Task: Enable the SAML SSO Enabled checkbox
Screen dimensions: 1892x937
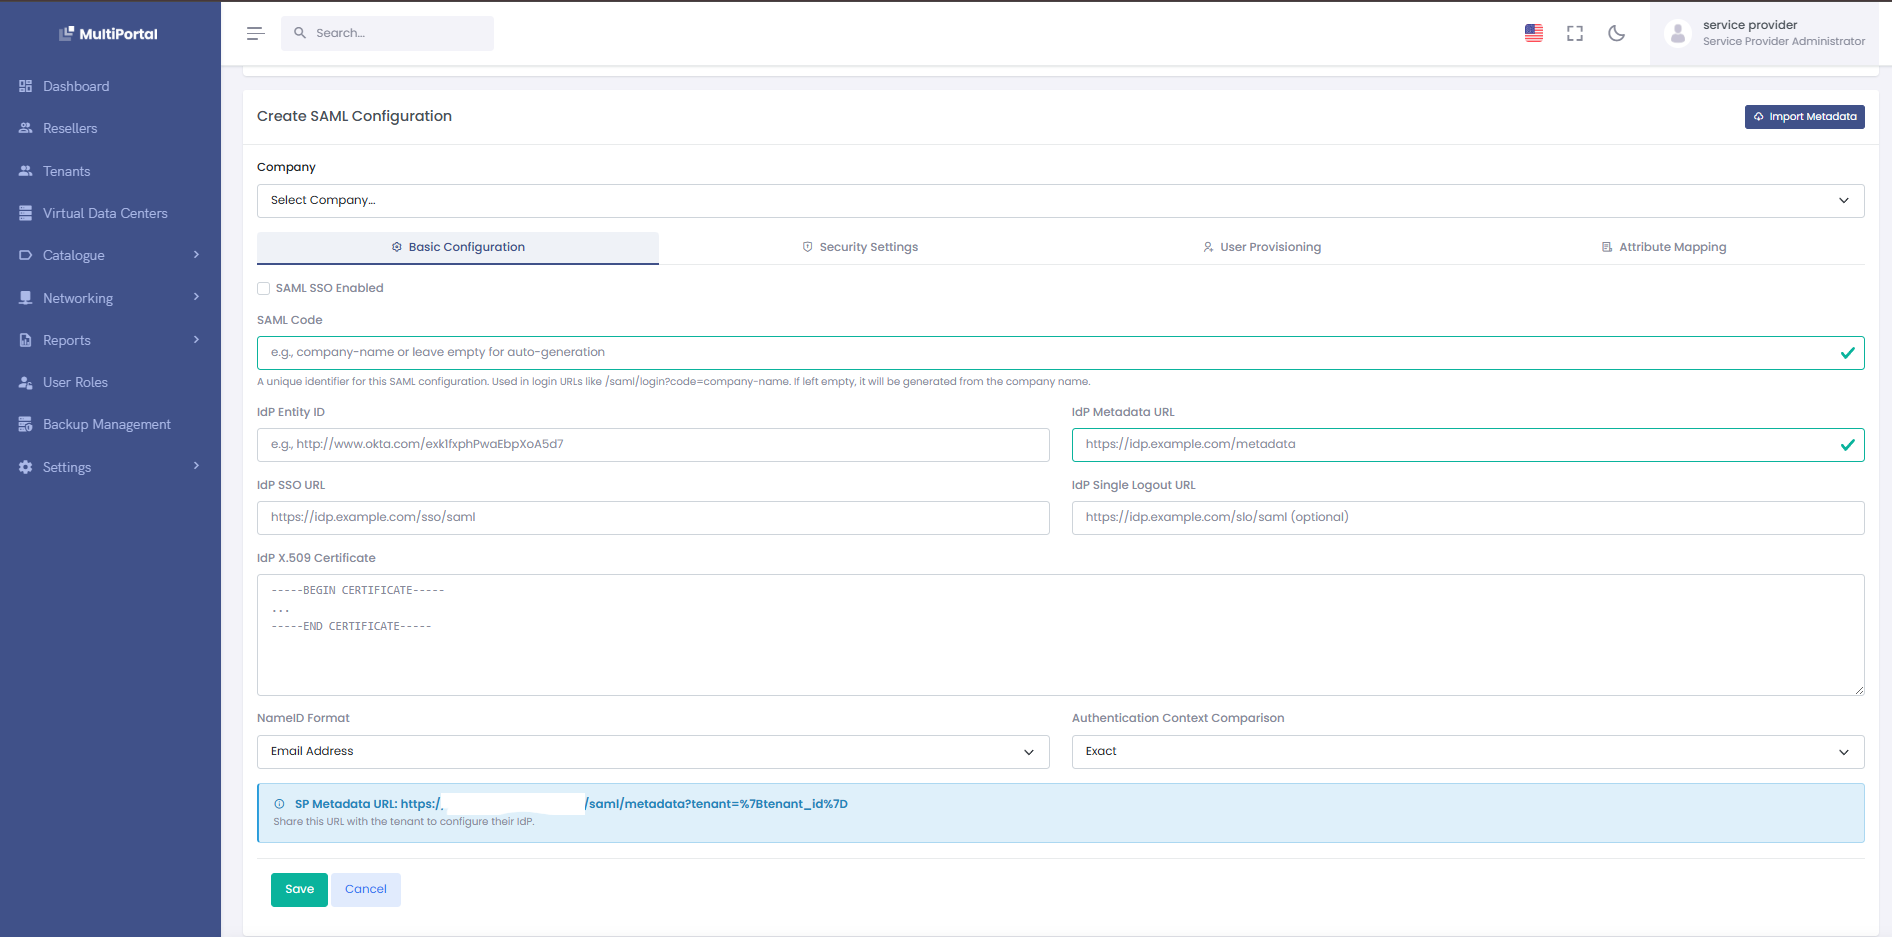Action: coord(263,288)
